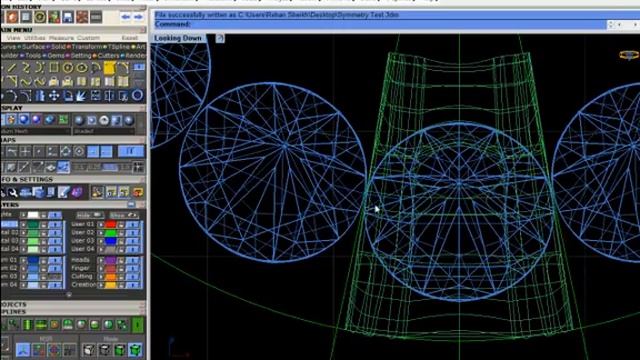
Task: Click the Looking Down viewport label
Action: point(178,38)
